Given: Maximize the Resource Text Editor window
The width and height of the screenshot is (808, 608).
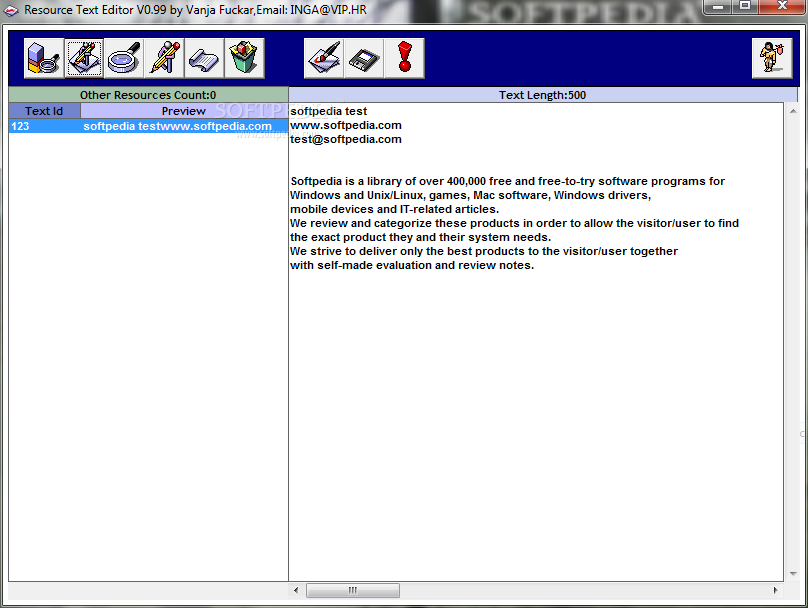Looking at the screenshot, I should [x=745, y=6].
